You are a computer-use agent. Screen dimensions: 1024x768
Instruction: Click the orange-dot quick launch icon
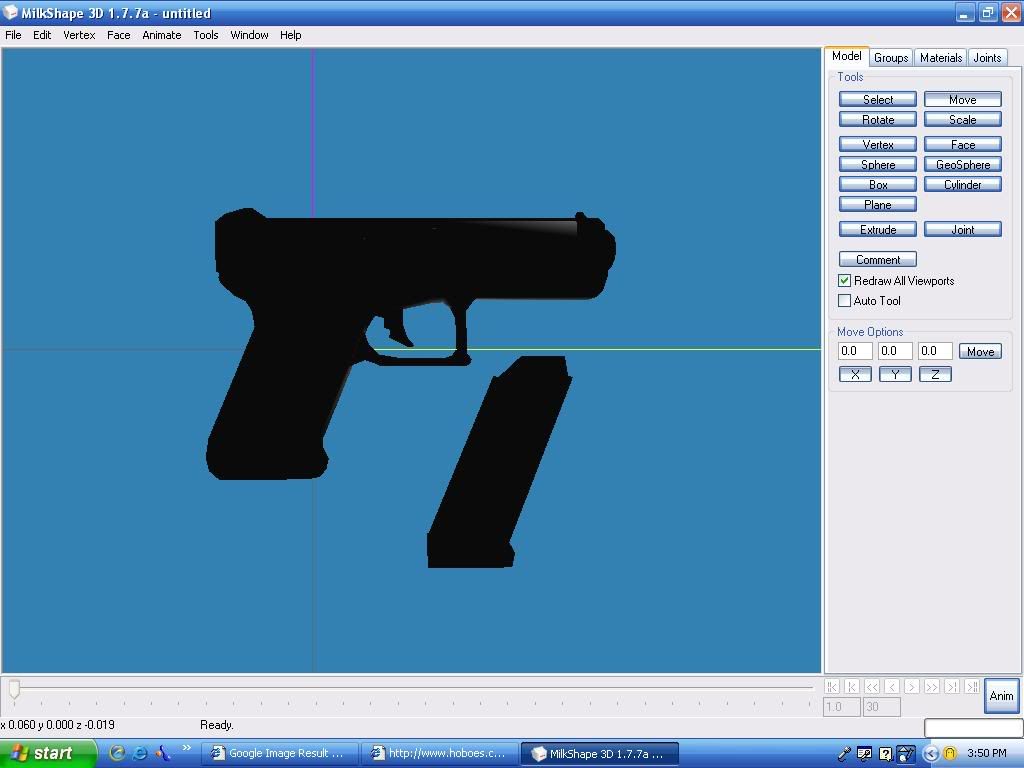(x=163, y=753)
